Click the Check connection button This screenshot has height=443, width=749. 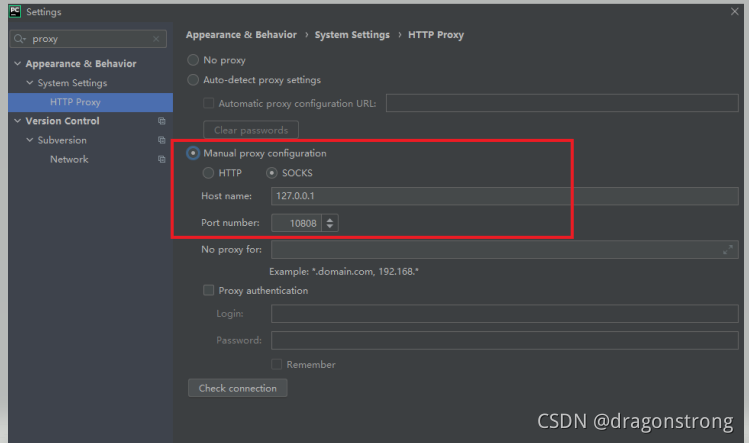[237, 388]
